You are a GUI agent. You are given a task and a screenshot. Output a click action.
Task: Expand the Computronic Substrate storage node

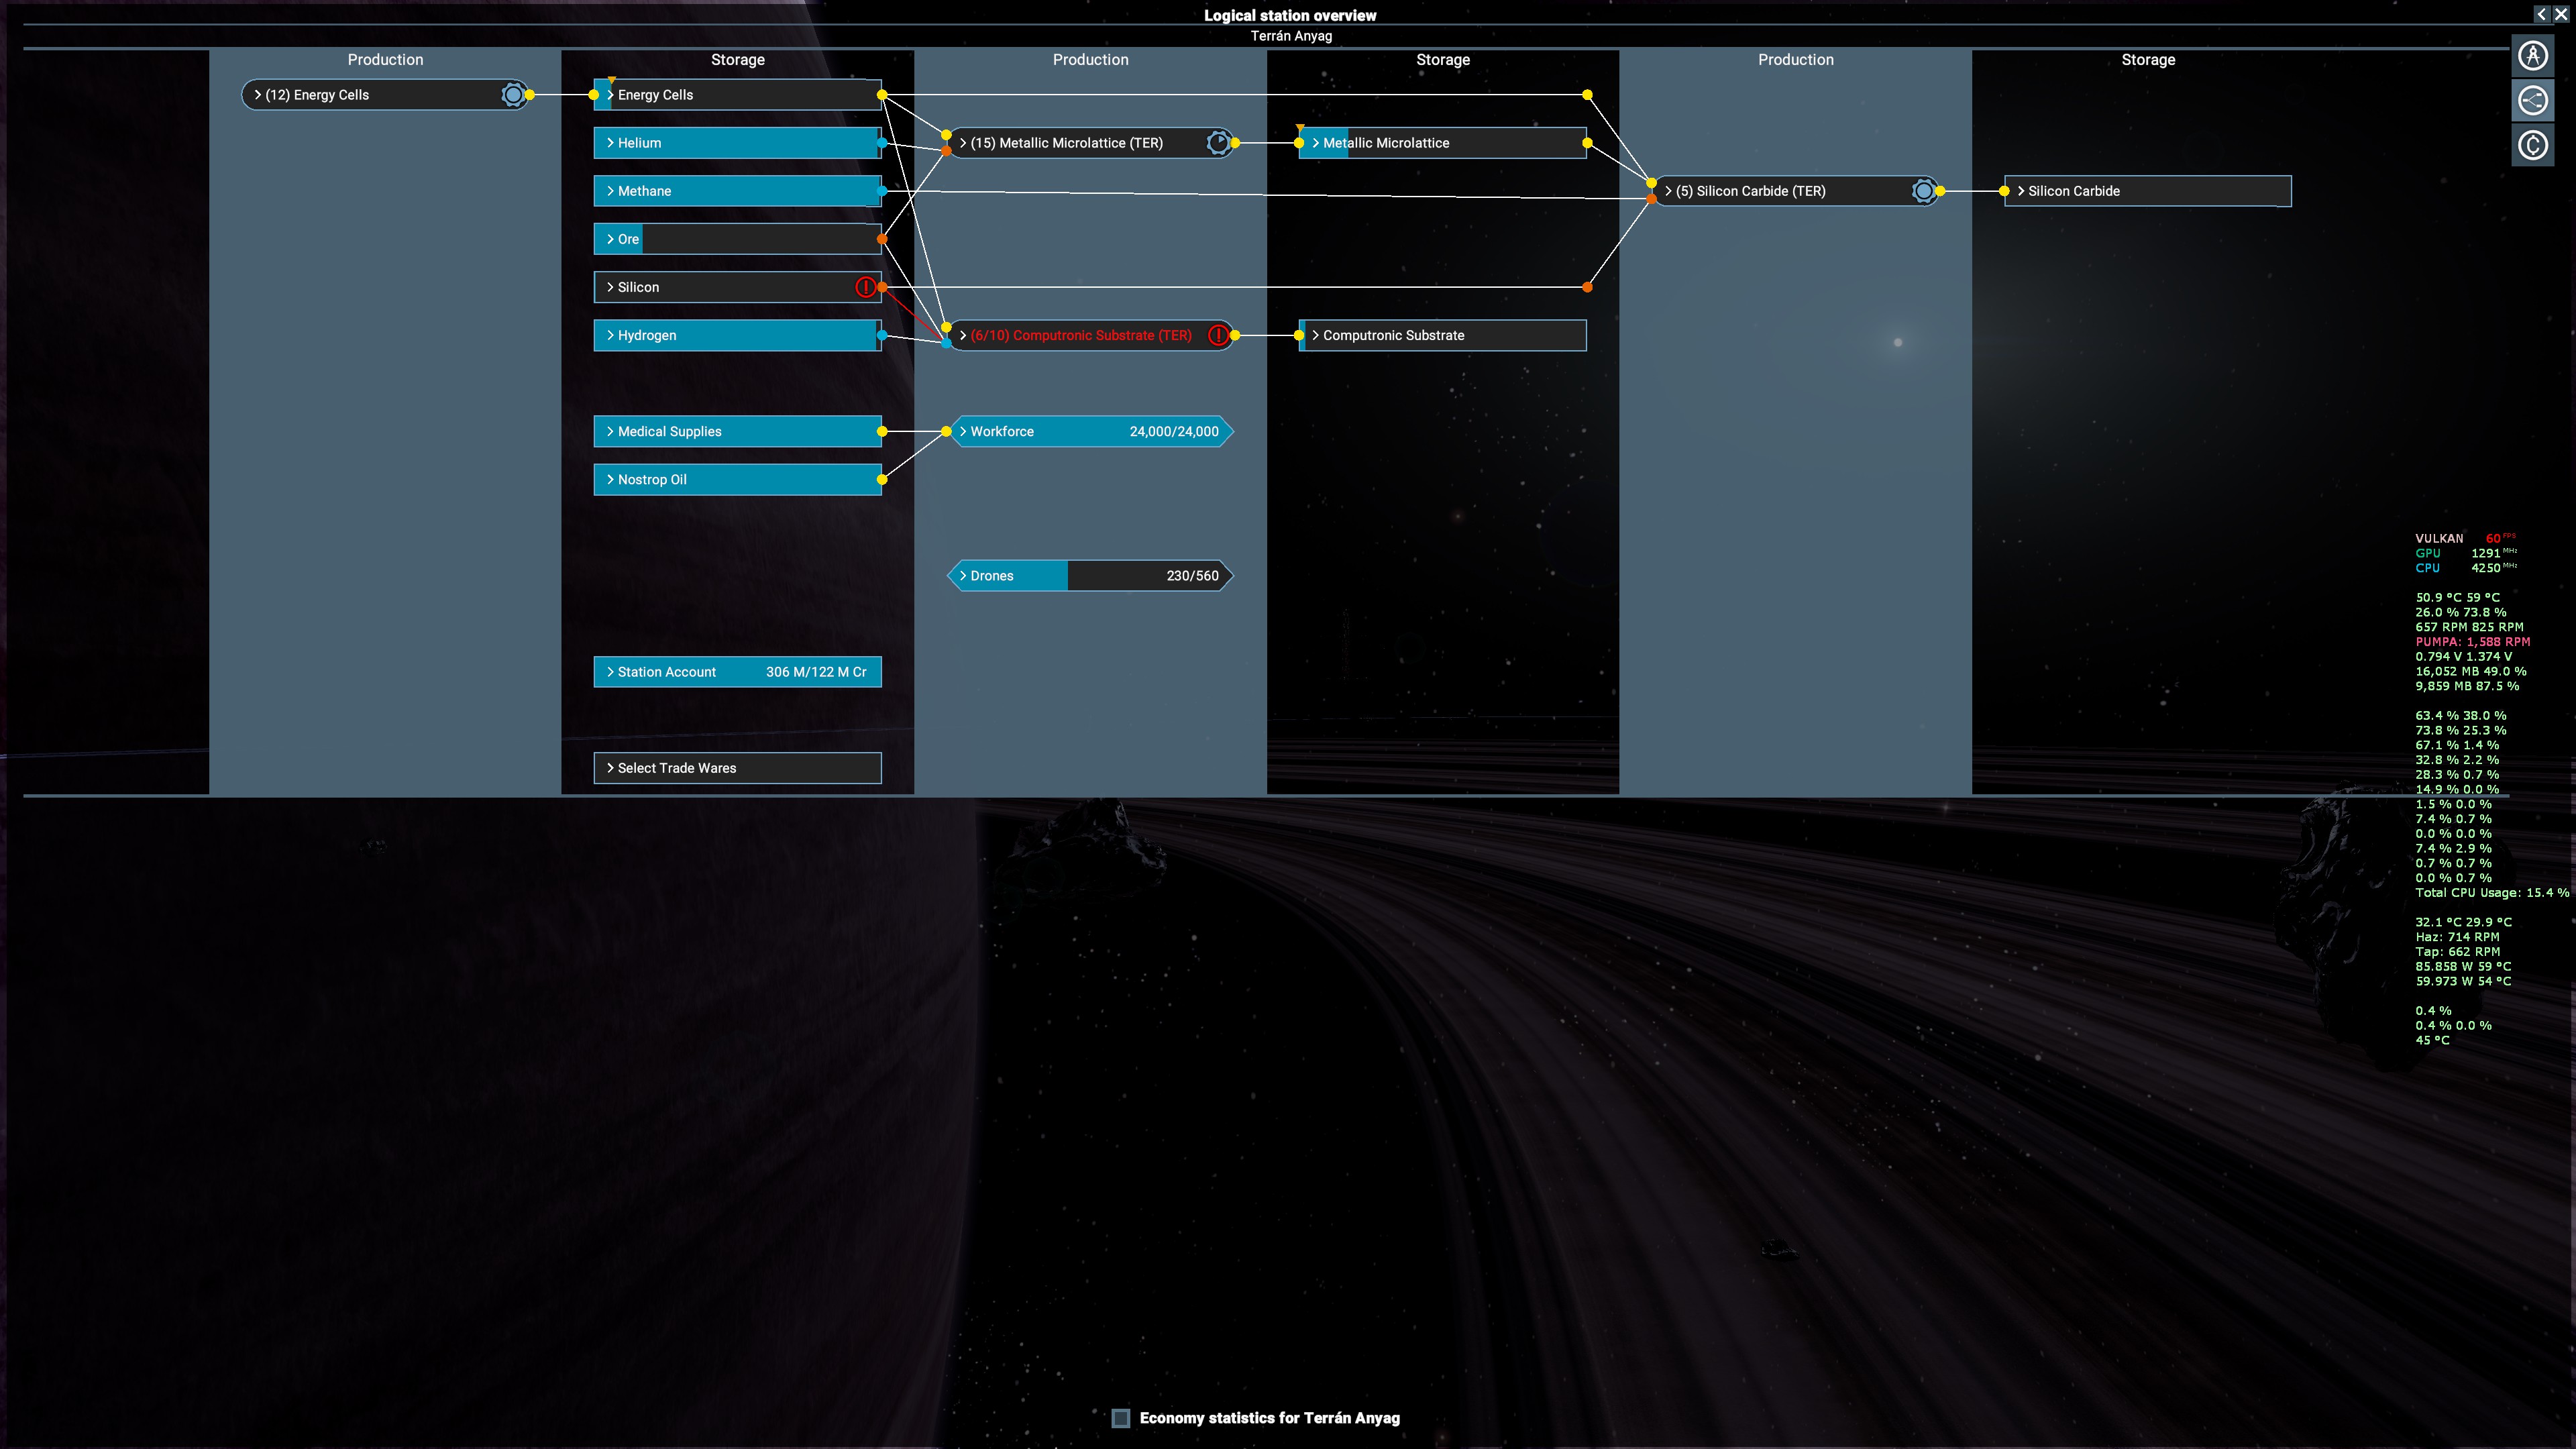coord(1442,335)
